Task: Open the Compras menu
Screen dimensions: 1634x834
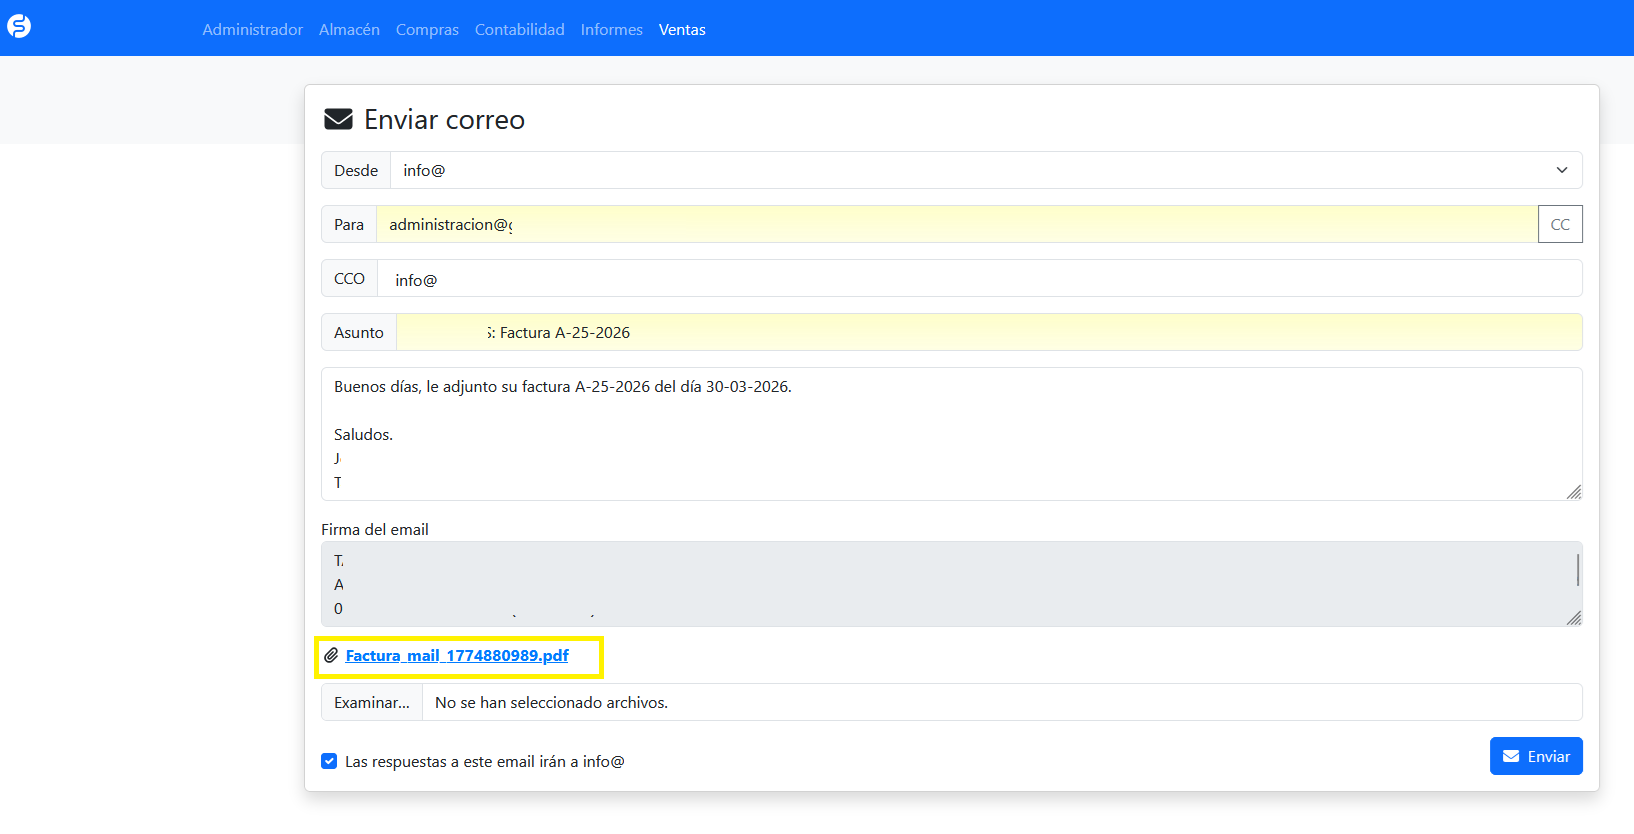Action: pyautogui.click(x=427, y=30)
